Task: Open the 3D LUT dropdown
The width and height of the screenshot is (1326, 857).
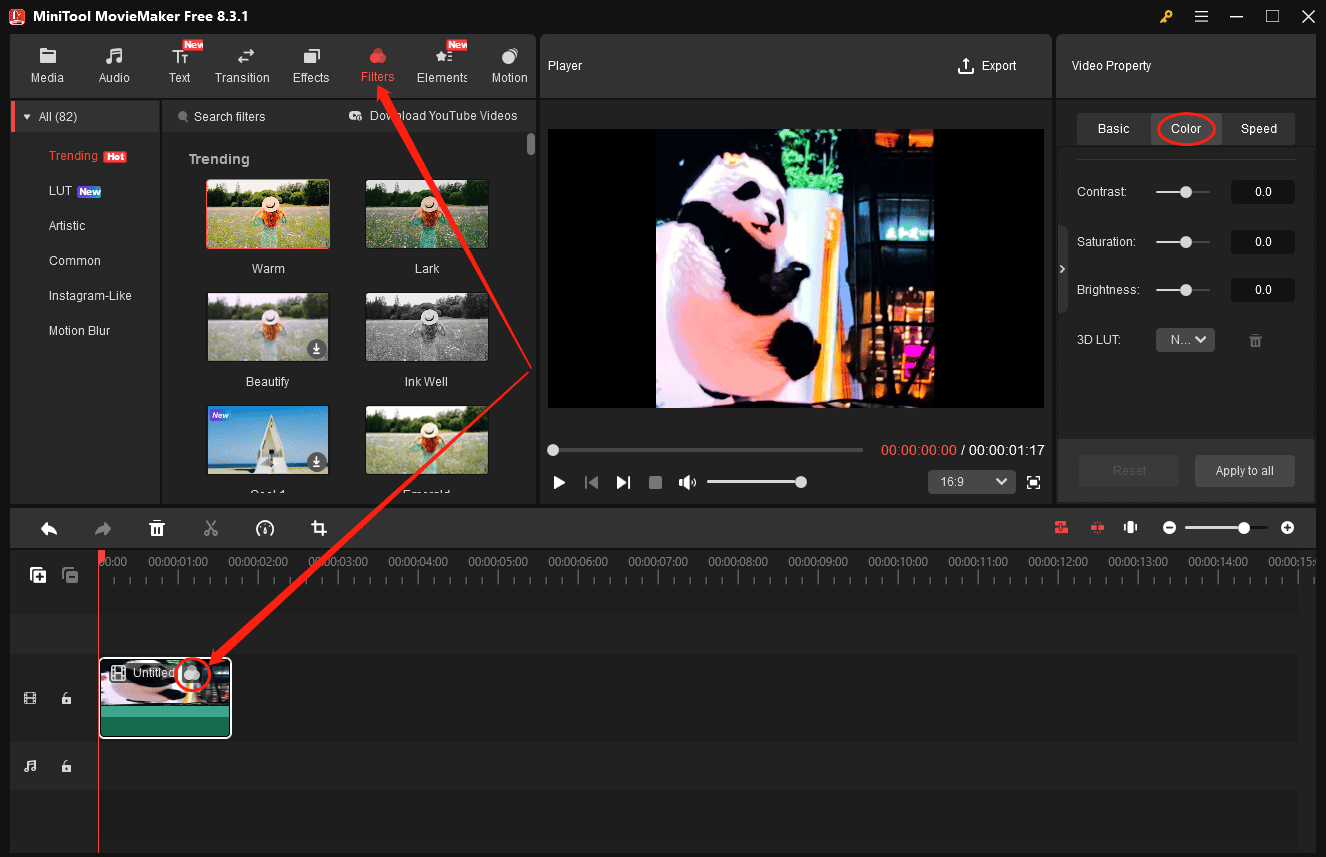Action: coord(1185,339)
